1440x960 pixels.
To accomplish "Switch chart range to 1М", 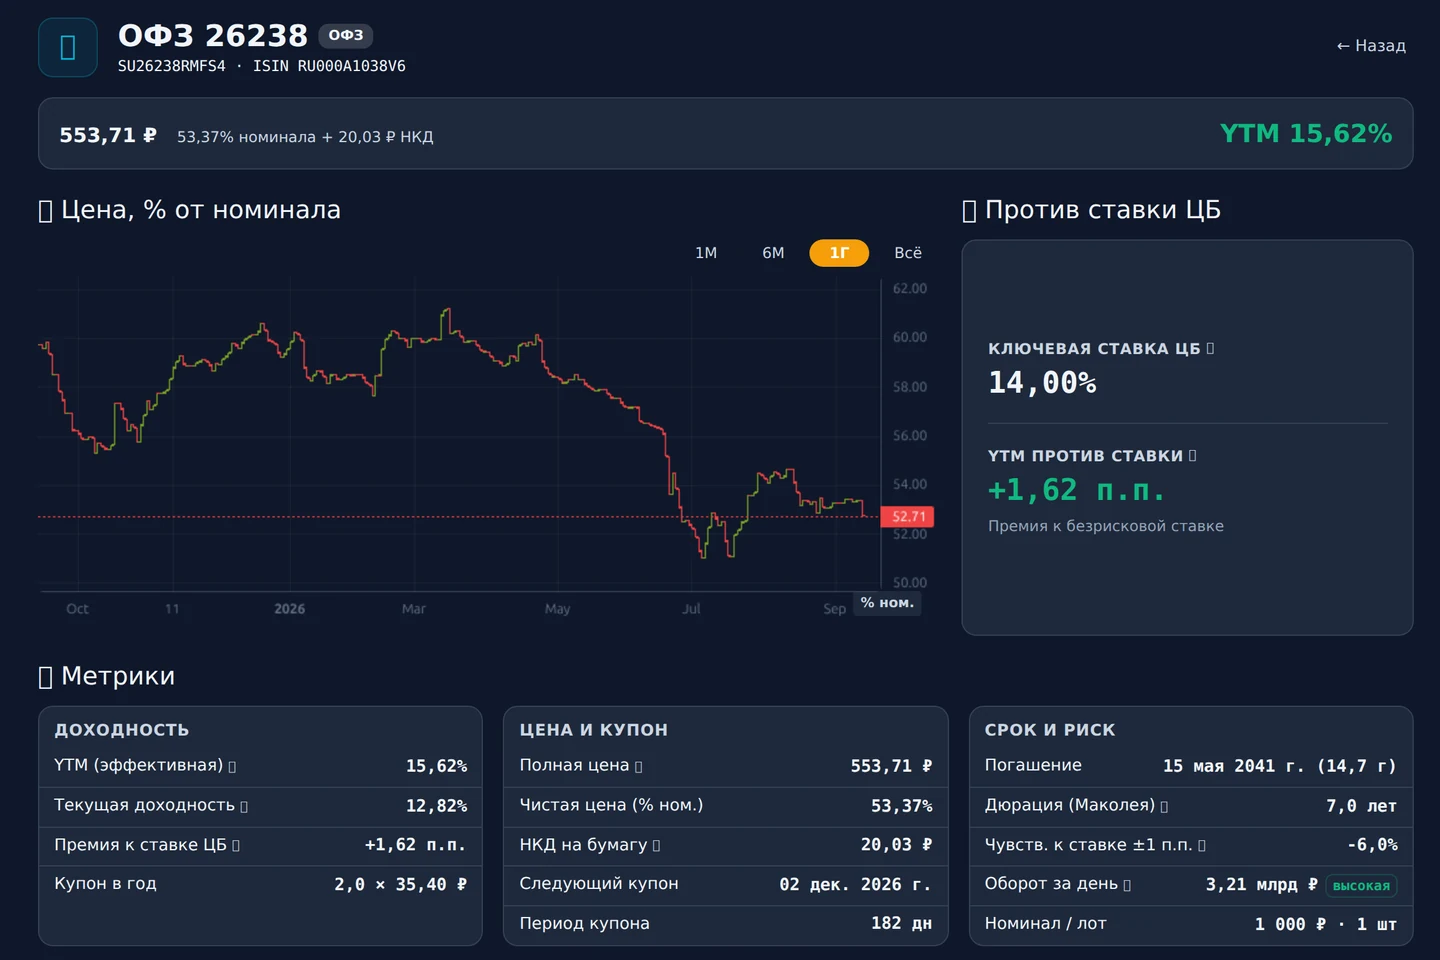I will 706,253.
